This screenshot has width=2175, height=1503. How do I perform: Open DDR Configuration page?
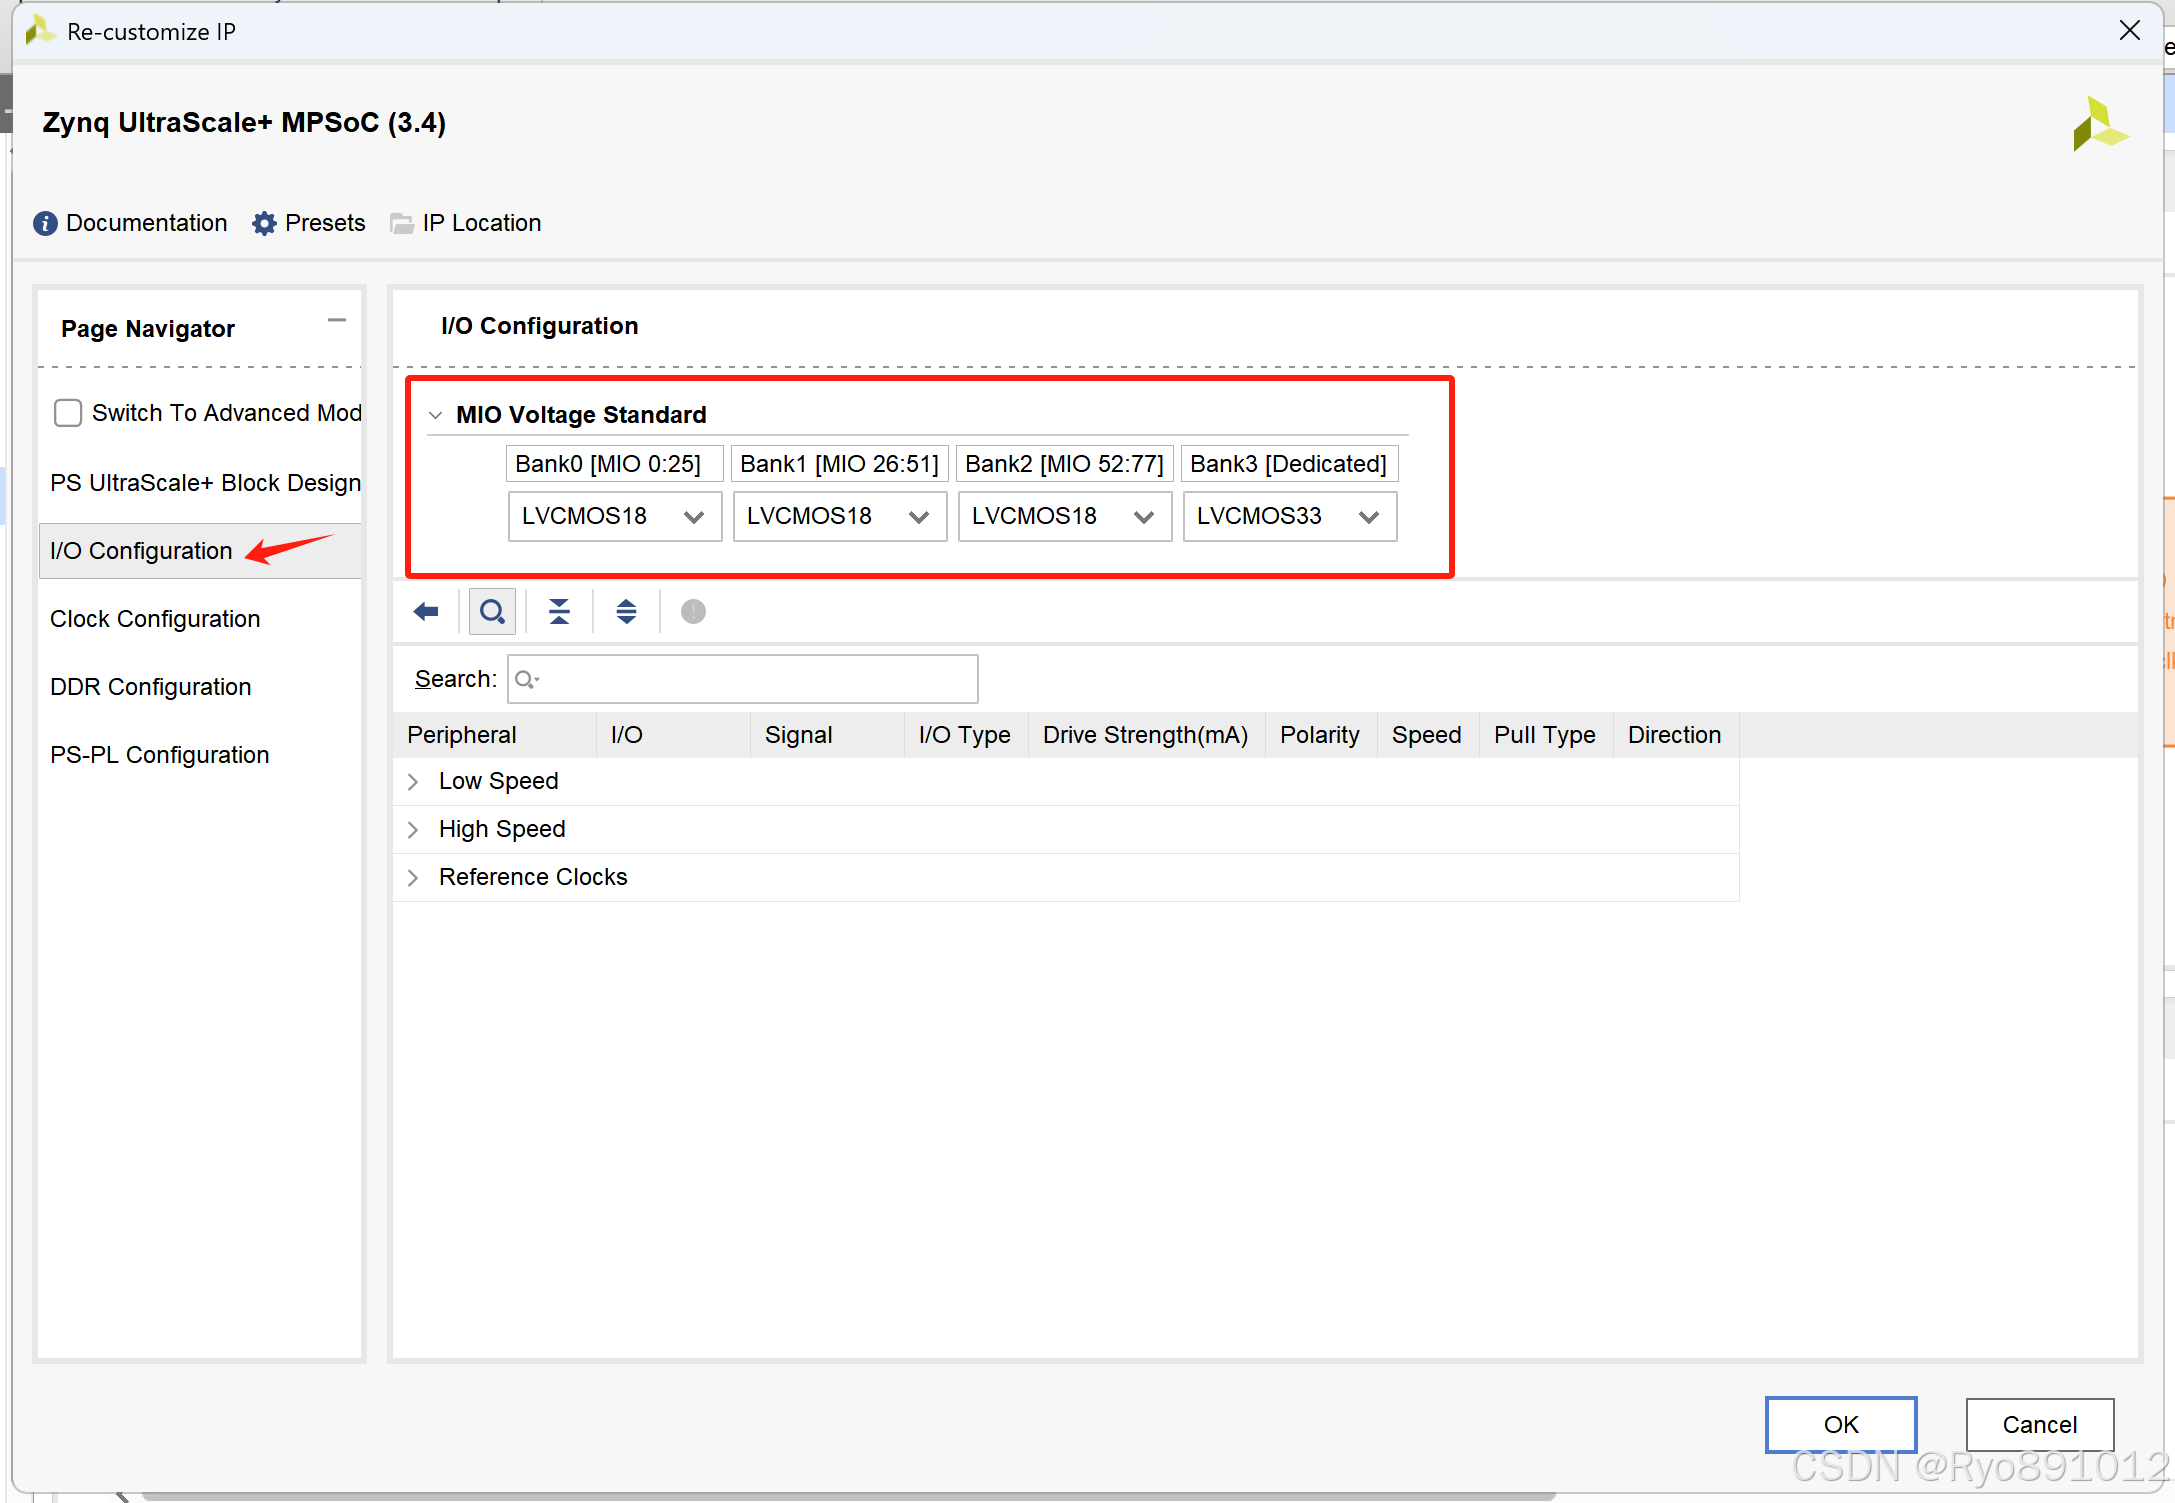(151, 687)
